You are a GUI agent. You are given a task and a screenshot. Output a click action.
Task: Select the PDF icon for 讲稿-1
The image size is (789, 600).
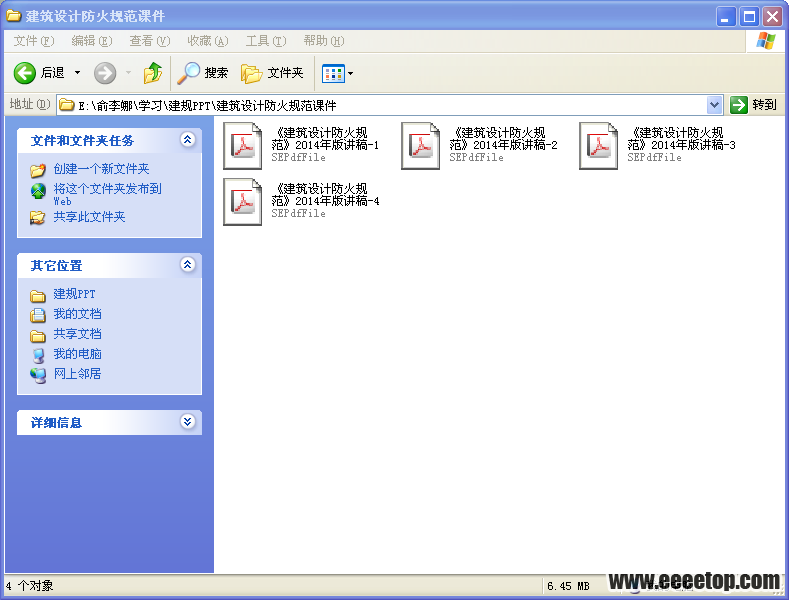243,146
